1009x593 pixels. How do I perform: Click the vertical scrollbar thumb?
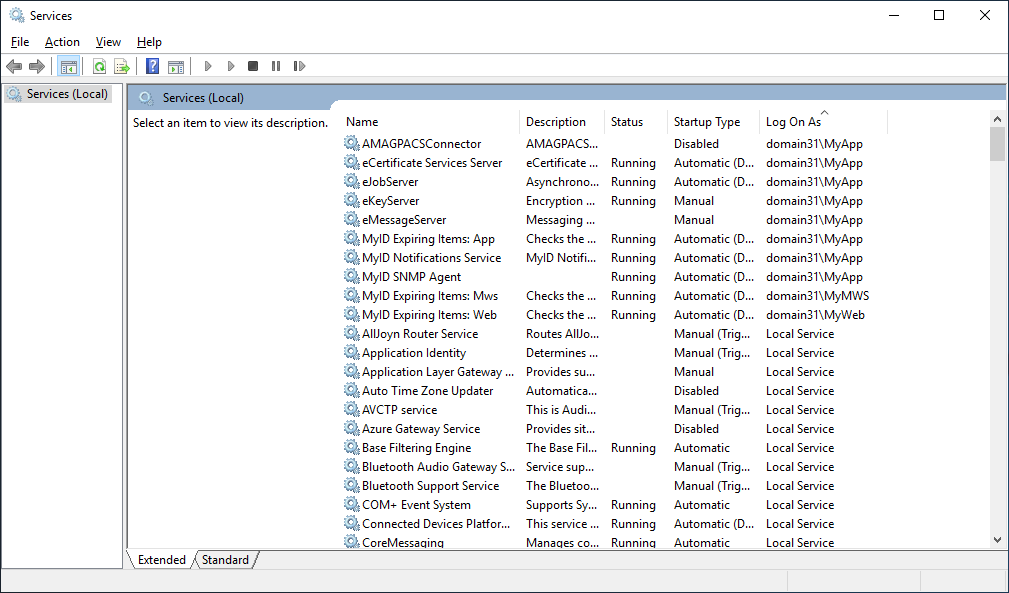[997, 144]
